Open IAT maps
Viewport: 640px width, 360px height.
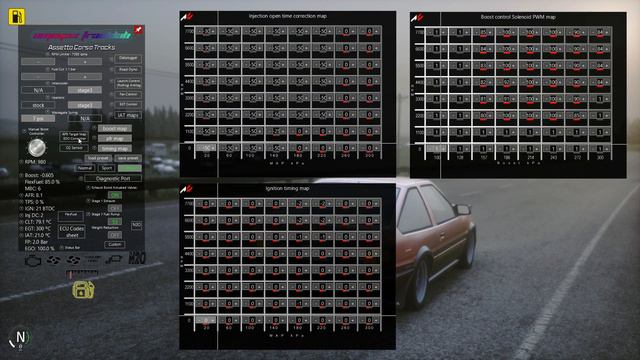coord(128,115)
